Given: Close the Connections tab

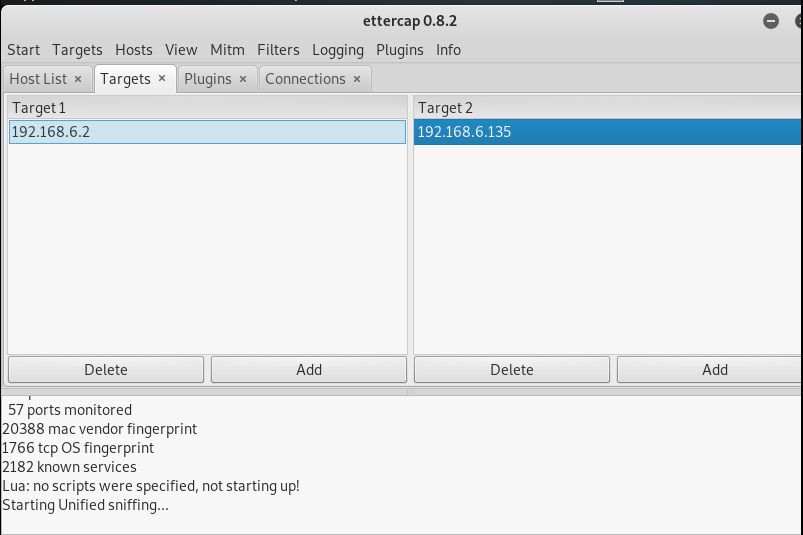Looking at the screenshot, I should (357, 79).
